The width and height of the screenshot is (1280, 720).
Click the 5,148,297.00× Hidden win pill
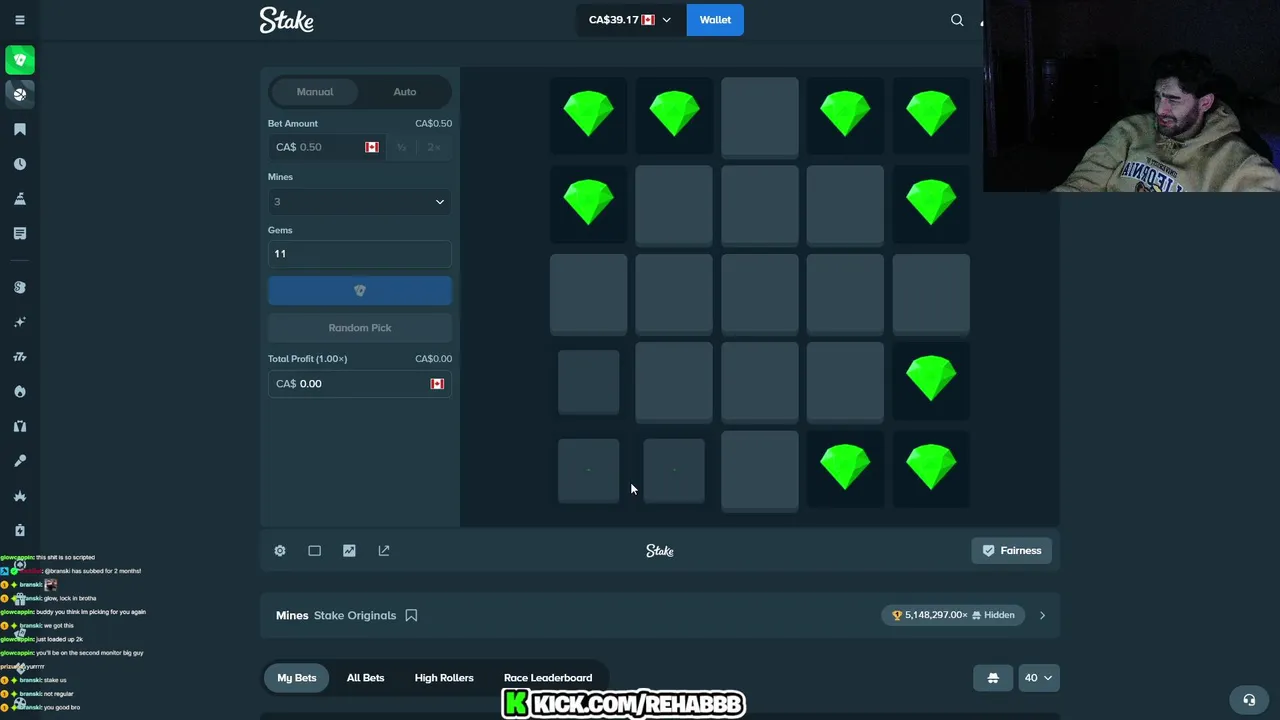coord(954,615)
